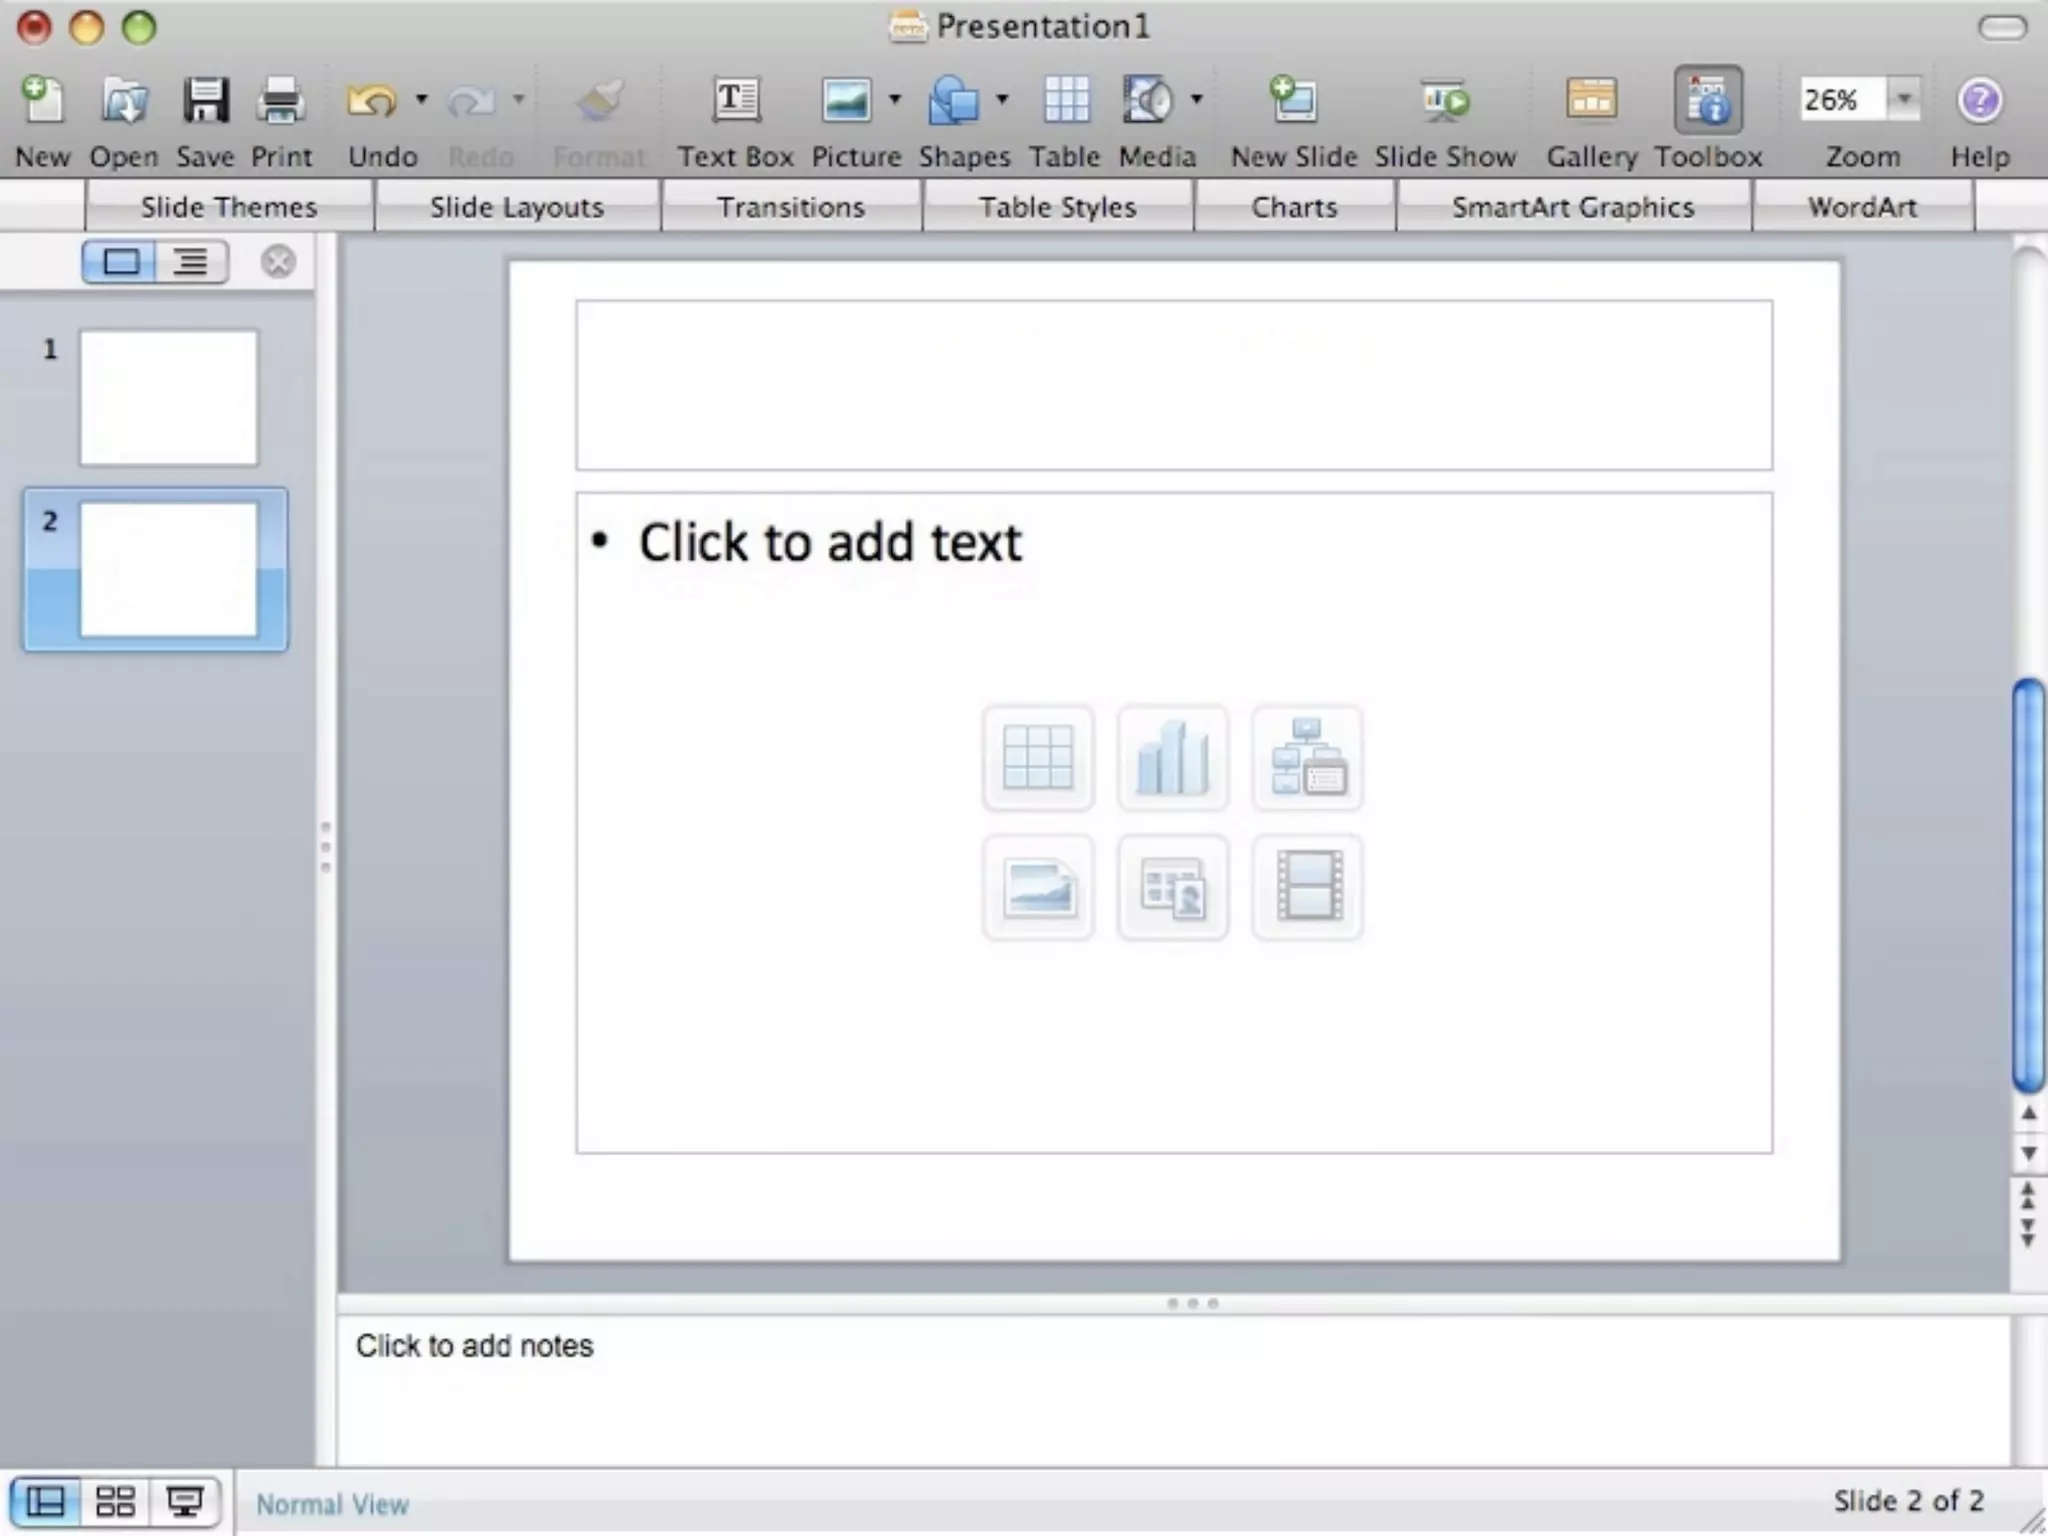The height and width of the screenshot is (1536, 2048).
Task: Expand the Zoom percentage dropdown
Action: click(1904, 99)
